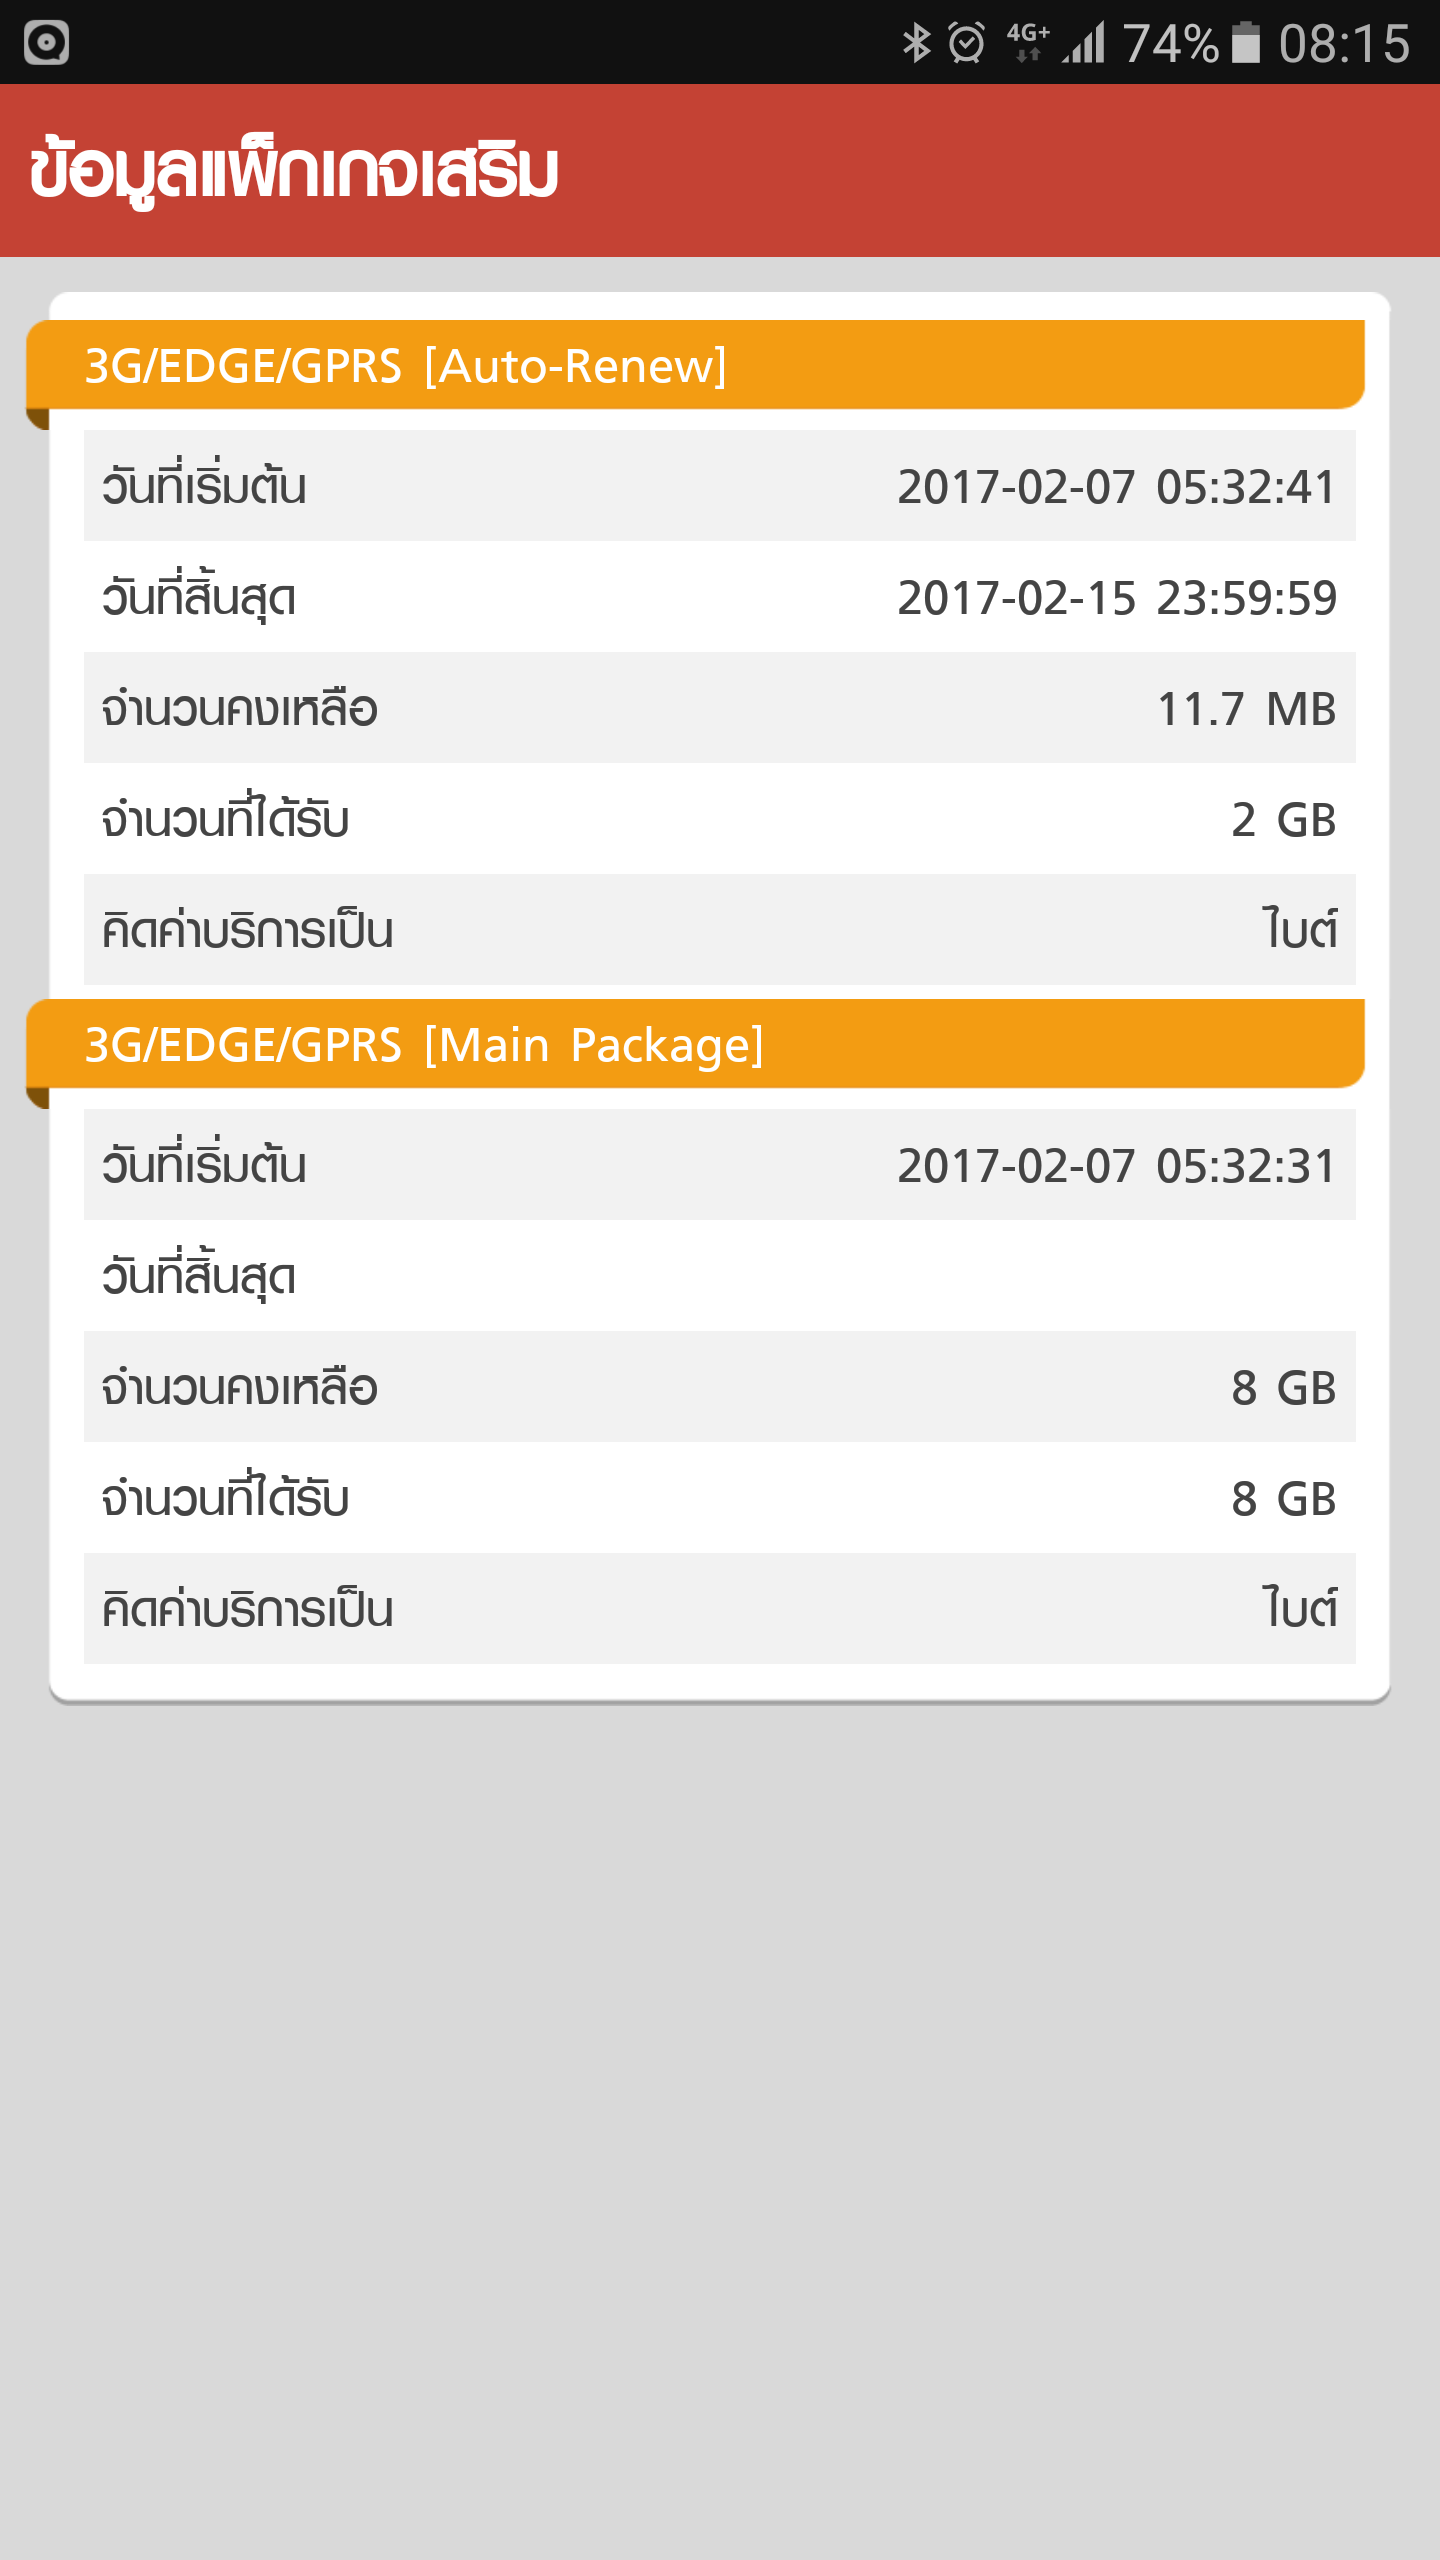Screen dimensions: 1440x2560
Task: Tap the empty Main Package วันที่สิ้นสุด row
Action: tap(720, 1276)
